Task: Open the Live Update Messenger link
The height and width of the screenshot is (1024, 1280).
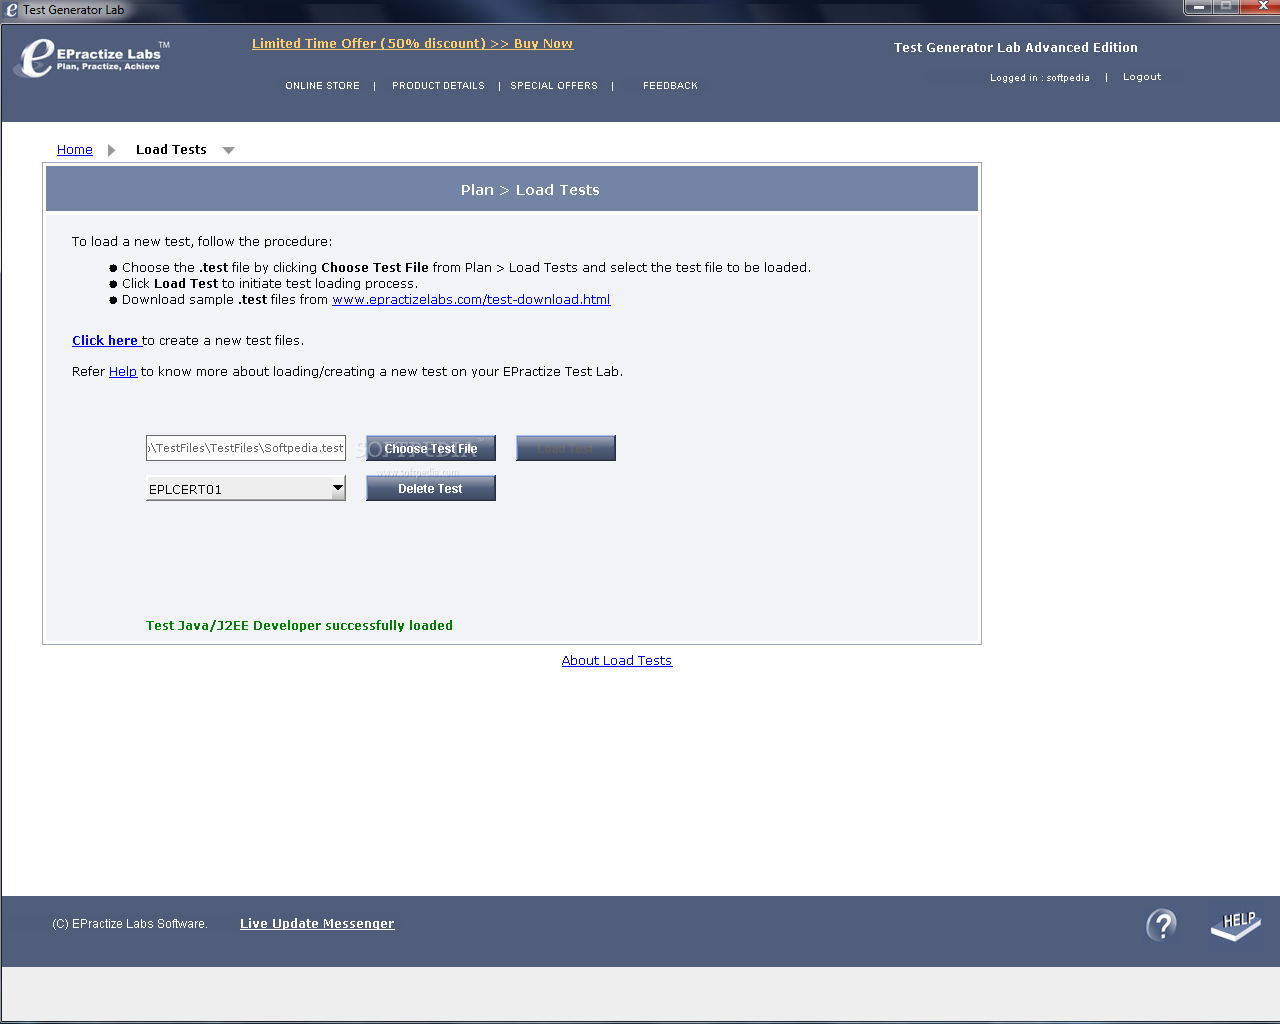Action: 317,924
